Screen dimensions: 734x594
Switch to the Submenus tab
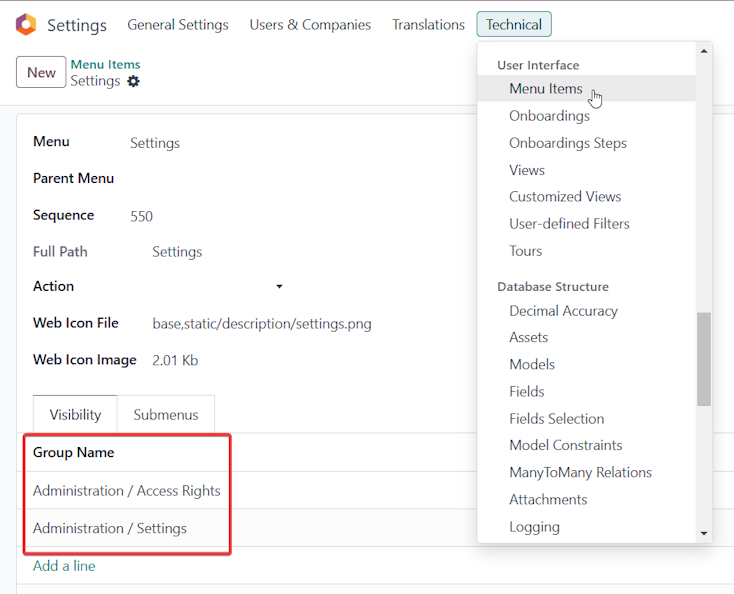coord(166,414)
